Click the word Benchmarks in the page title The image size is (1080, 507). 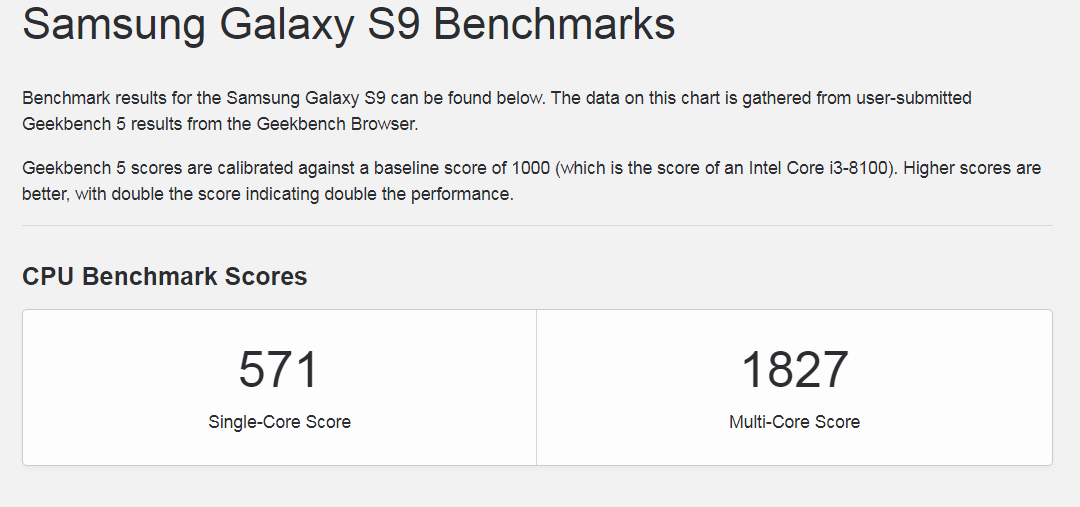pos(554,24)
